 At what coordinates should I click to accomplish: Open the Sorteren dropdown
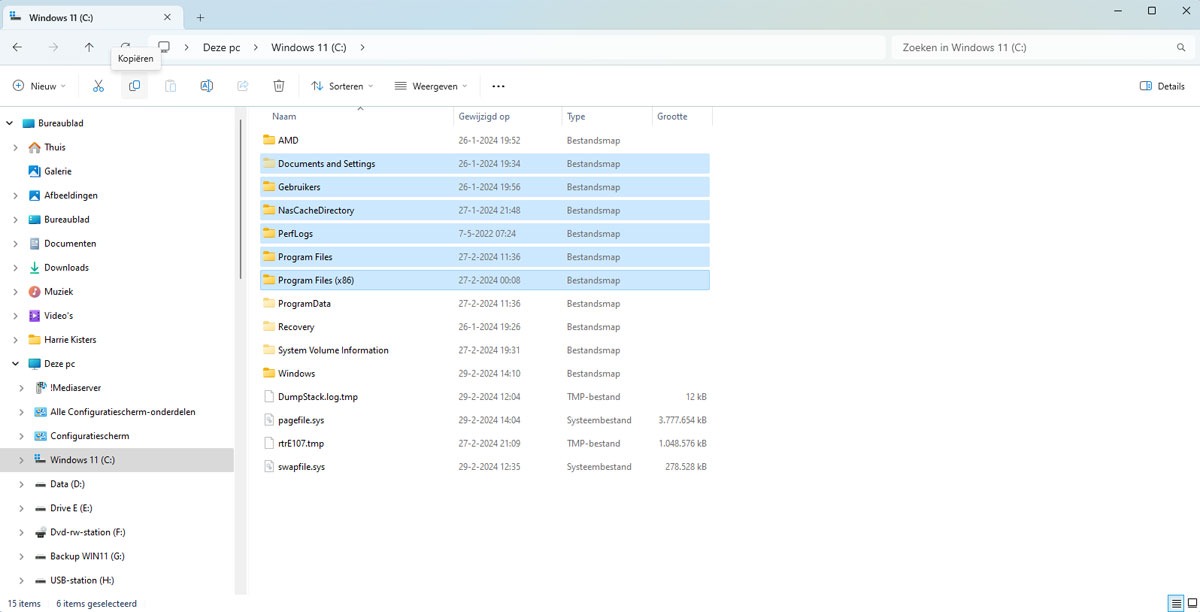coord(341,86)
